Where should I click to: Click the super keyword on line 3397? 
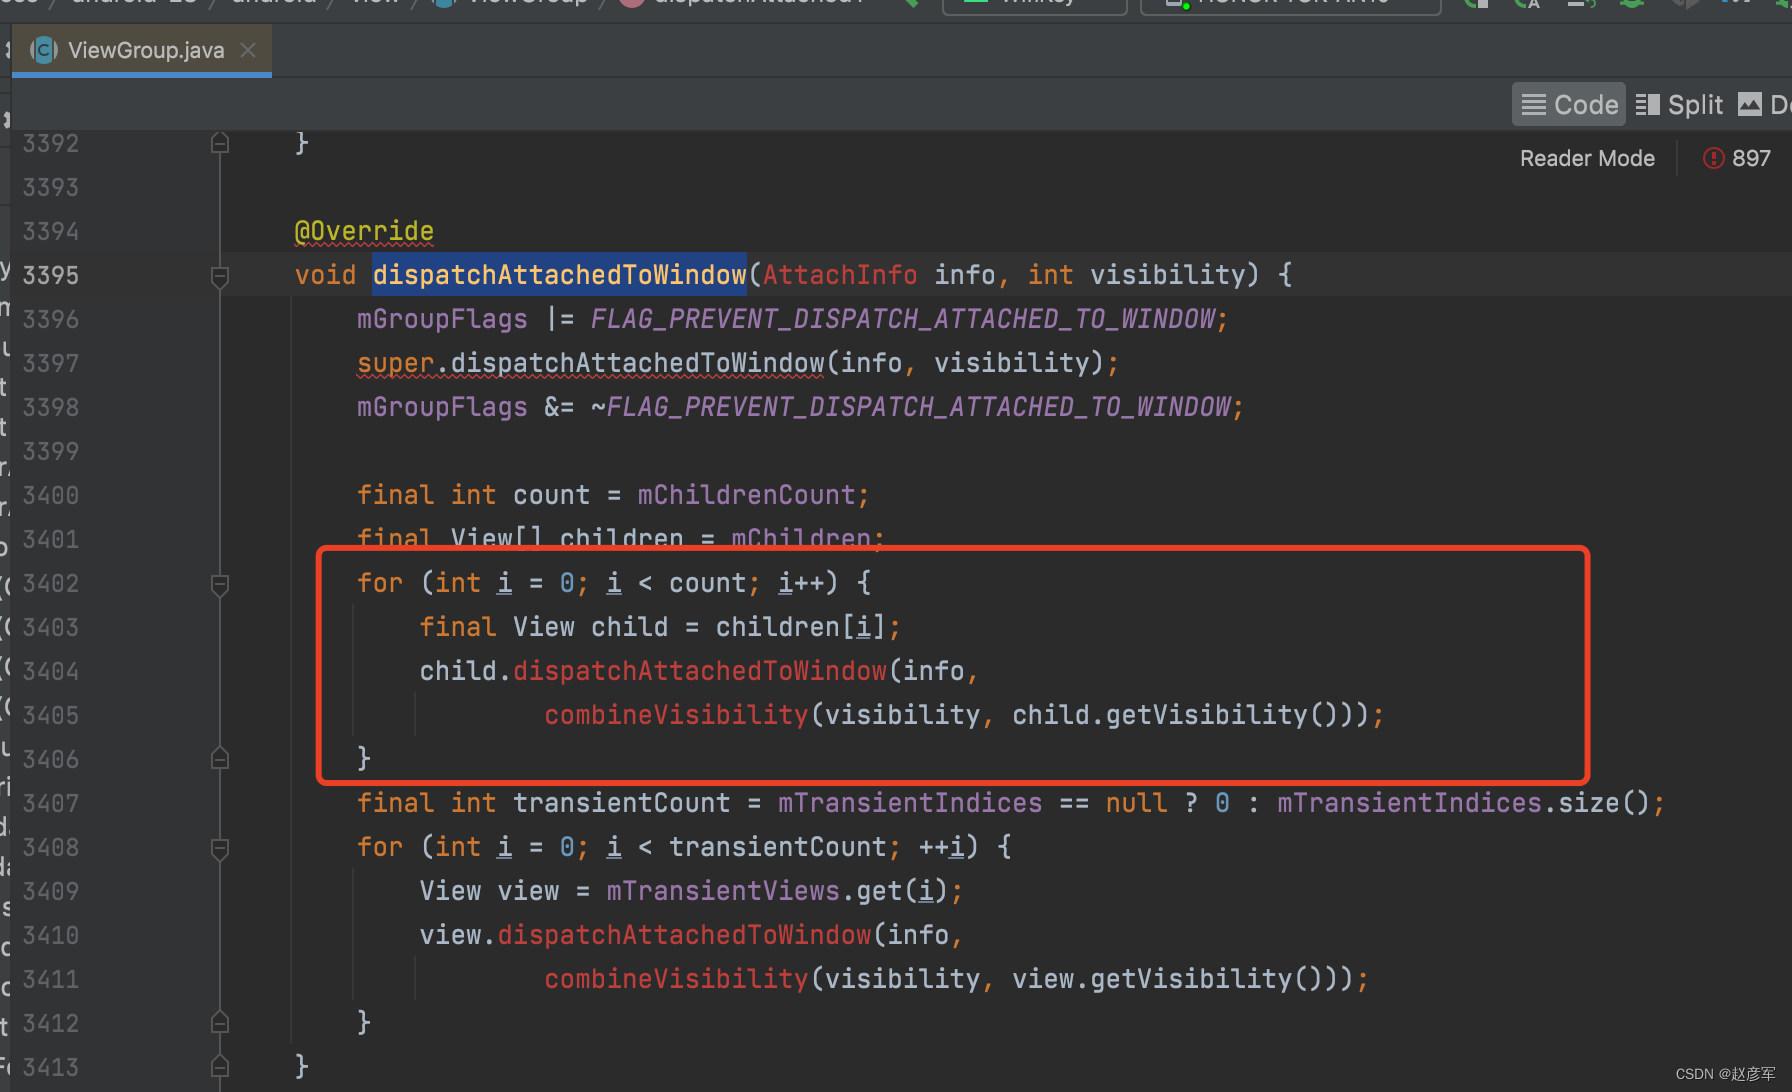[396, 363]
